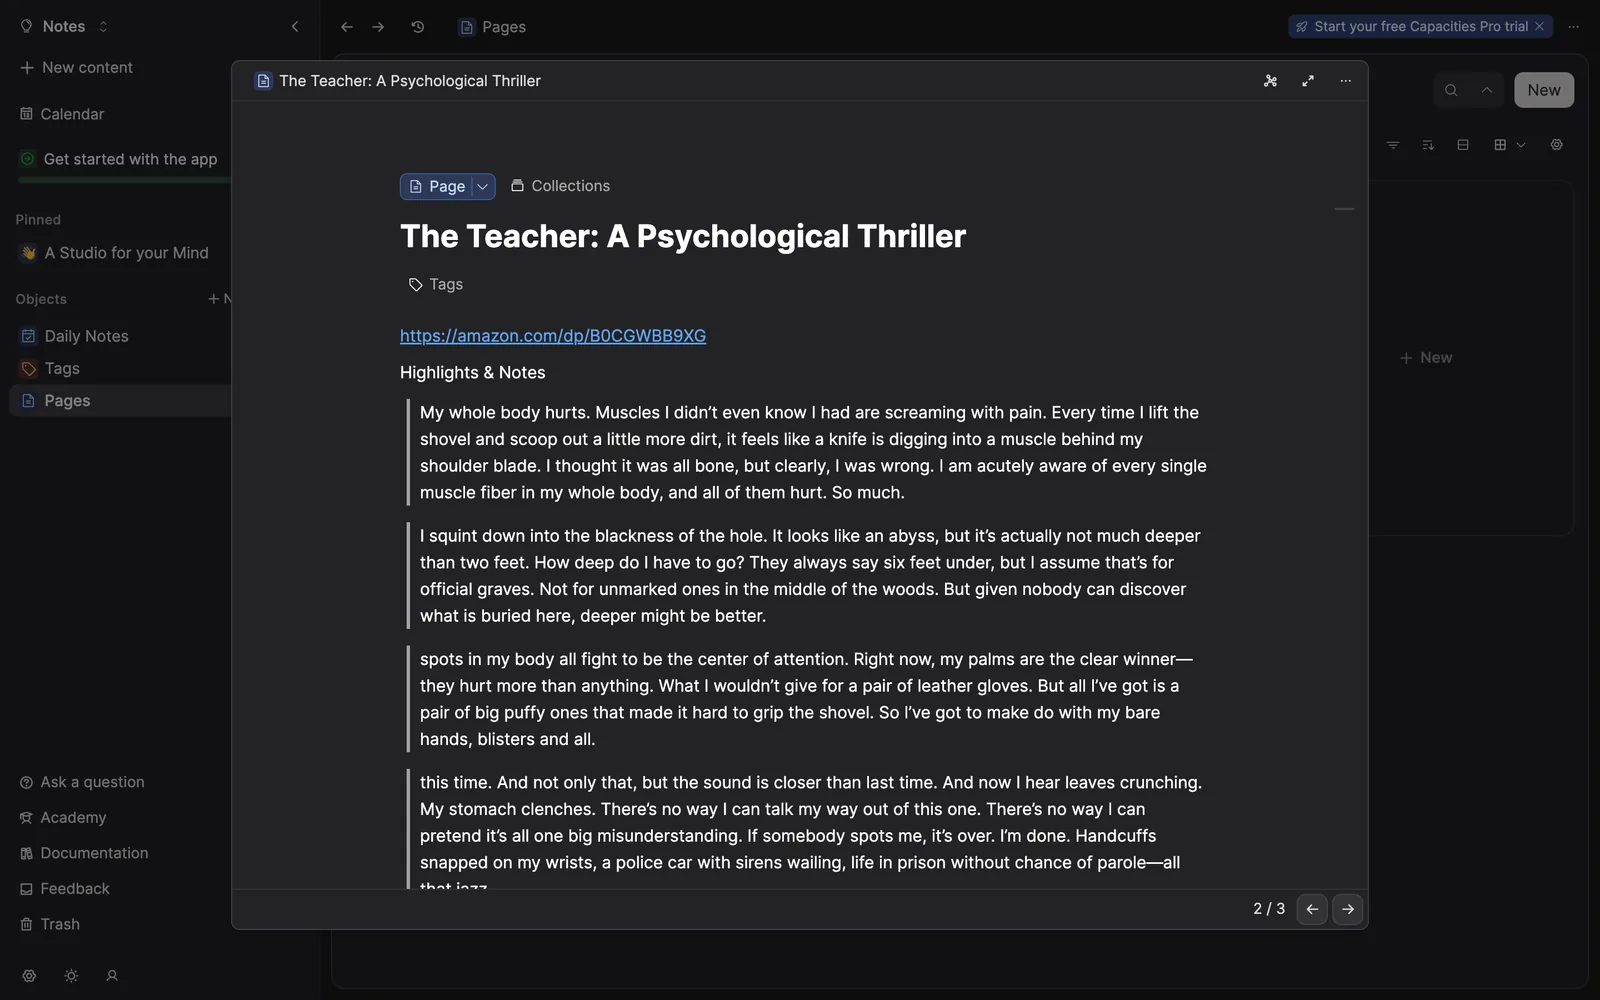Go back with the left arrow

[x=347, y=27]
